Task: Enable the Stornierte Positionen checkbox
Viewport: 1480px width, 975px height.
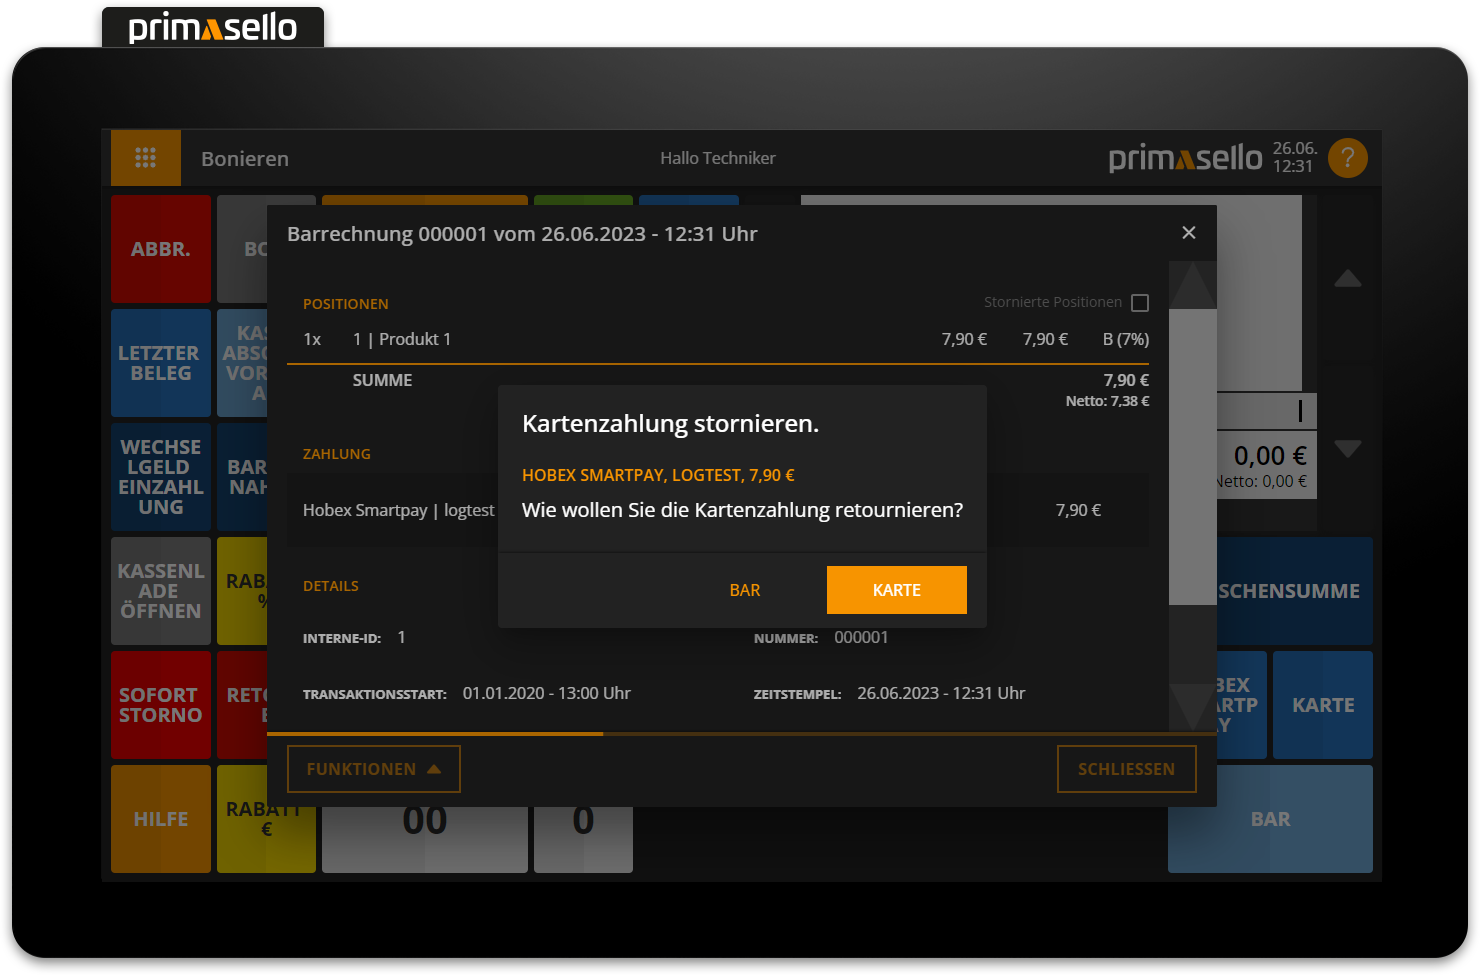Action: pos(1140,302)
